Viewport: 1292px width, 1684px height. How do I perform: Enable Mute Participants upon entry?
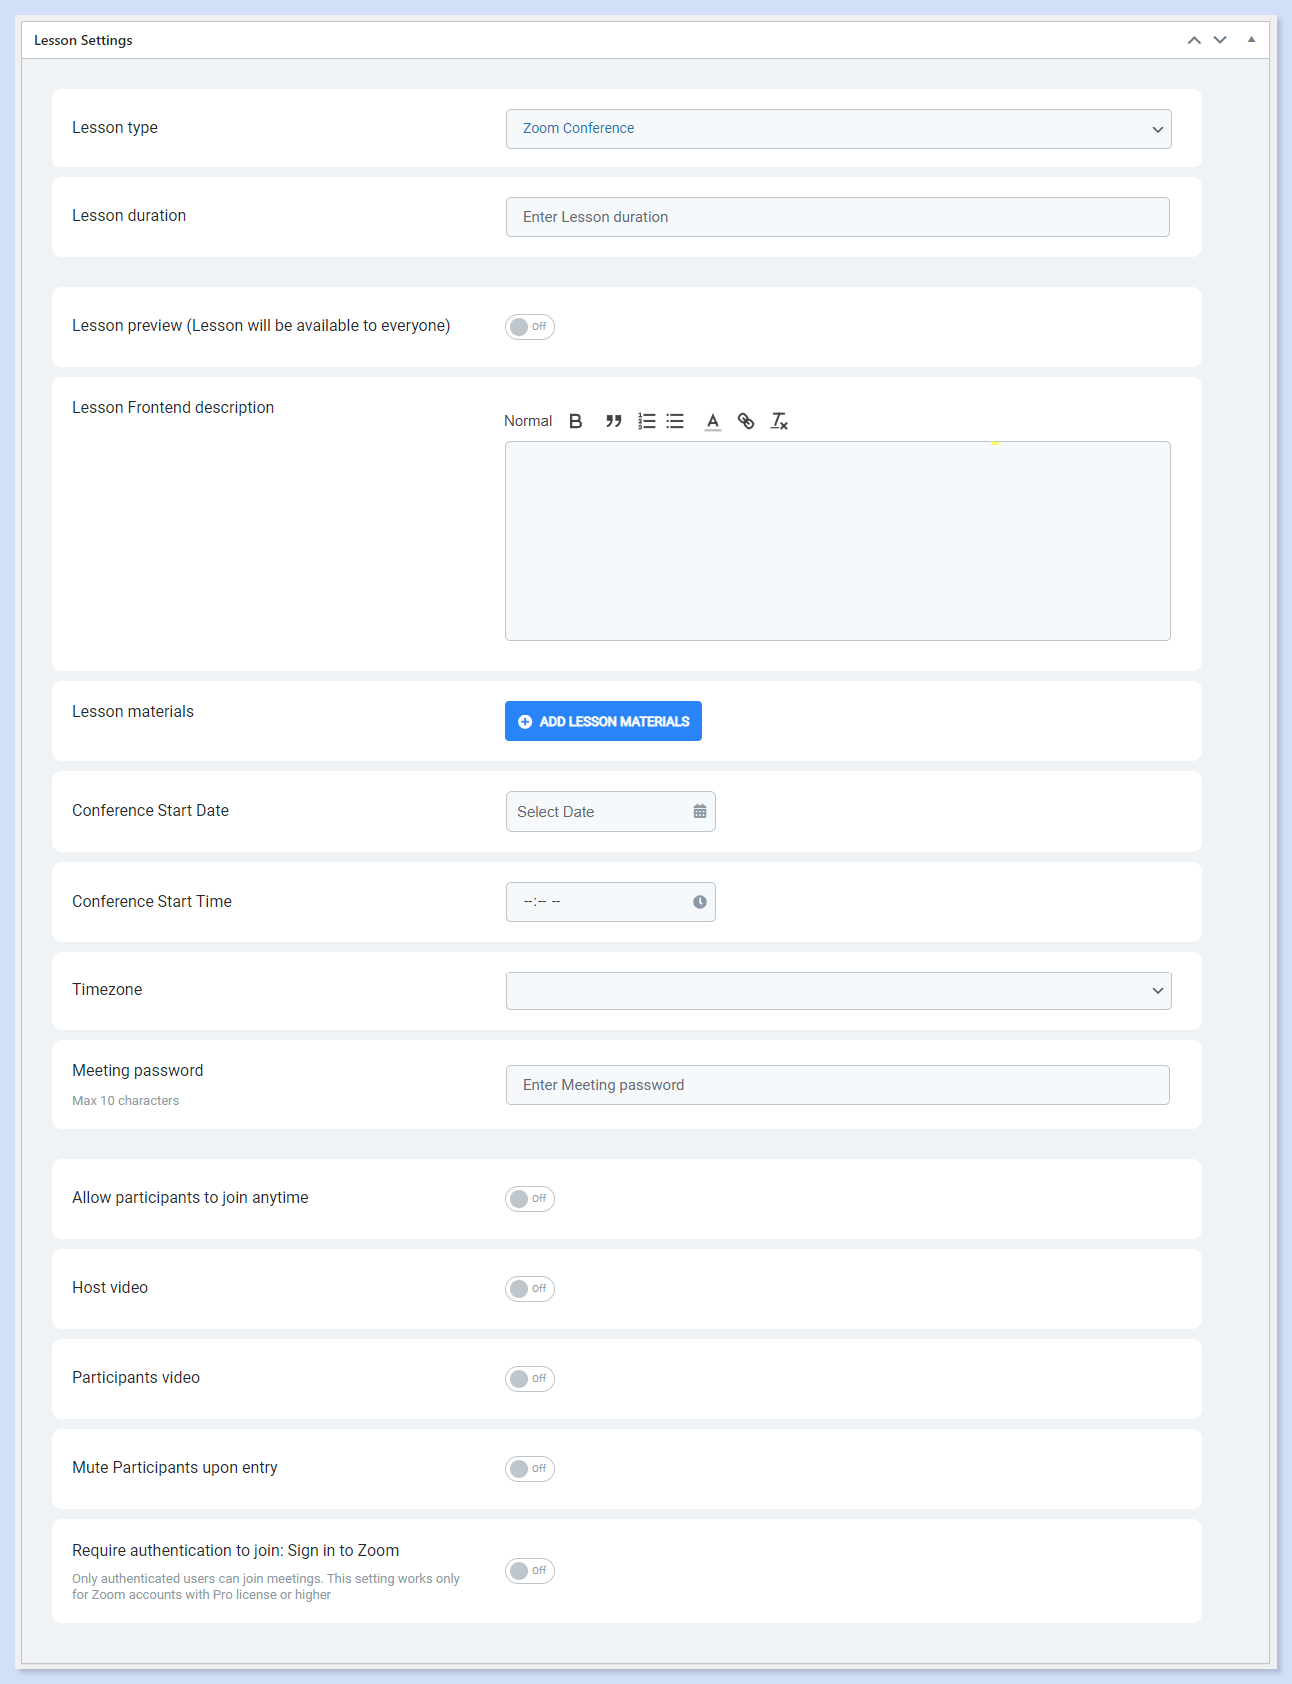coord(530,1469)
